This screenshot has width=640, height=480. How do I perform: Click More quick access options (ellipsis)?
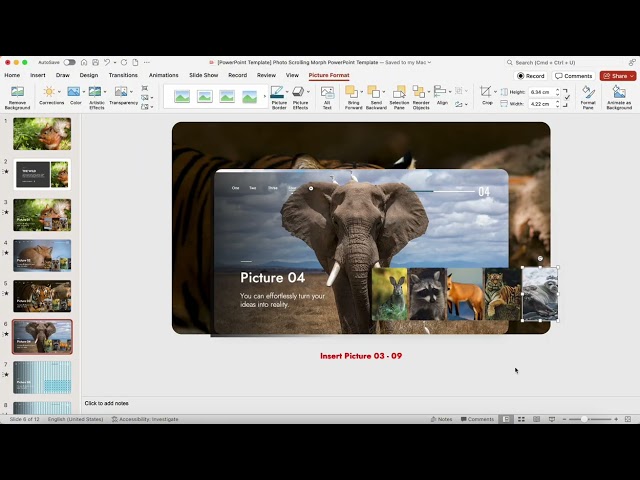tap(147, 62)
